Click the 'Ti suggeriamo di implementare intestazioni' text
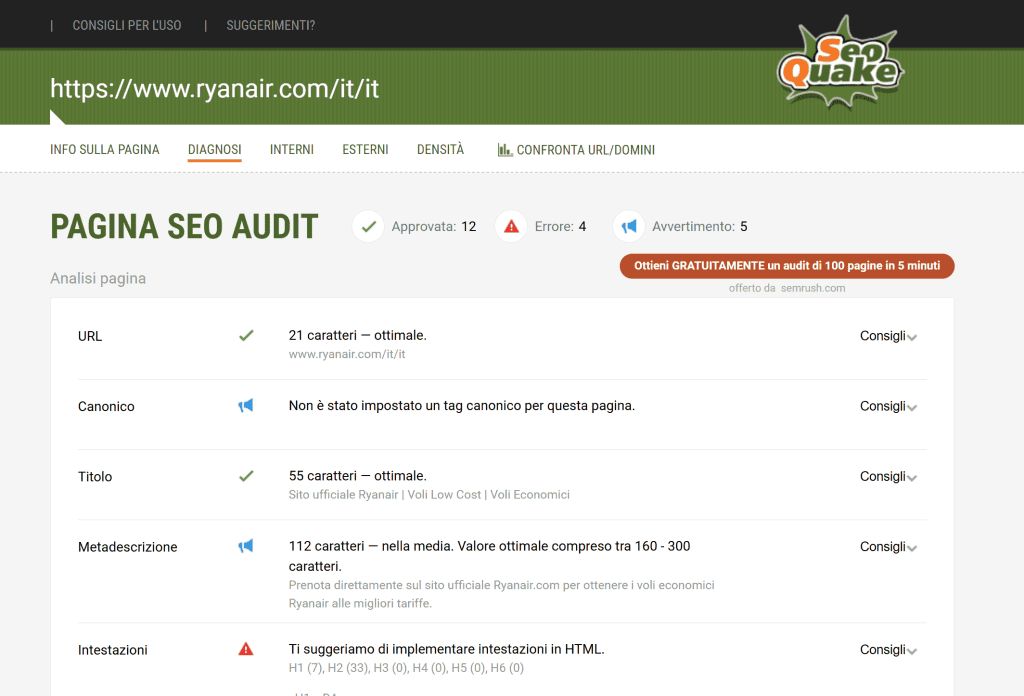This screenshot has width=1024, height=696. 447,649
